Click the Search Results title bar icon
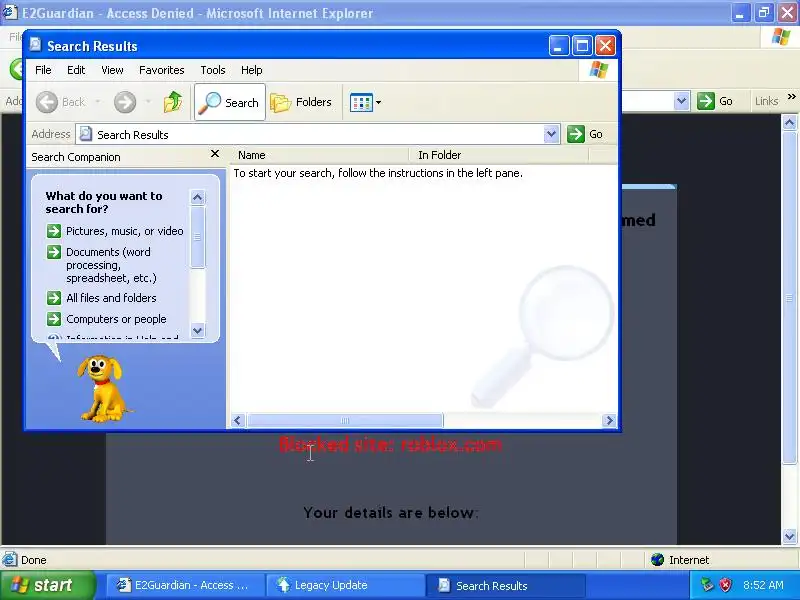Viewport: 800px width, 600px height. [35, 45]
